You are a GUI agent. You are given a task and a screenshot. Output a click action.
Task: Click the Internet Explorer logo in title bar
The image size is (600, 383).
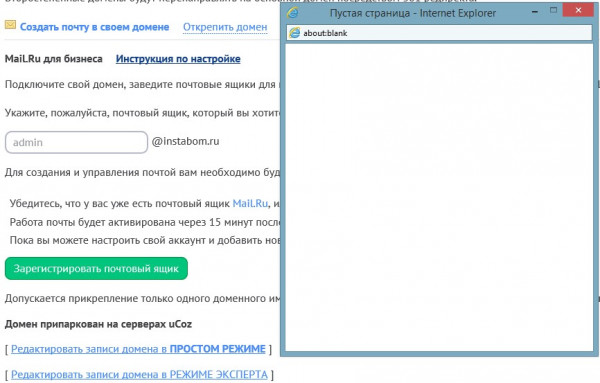[x=293, y=13]
